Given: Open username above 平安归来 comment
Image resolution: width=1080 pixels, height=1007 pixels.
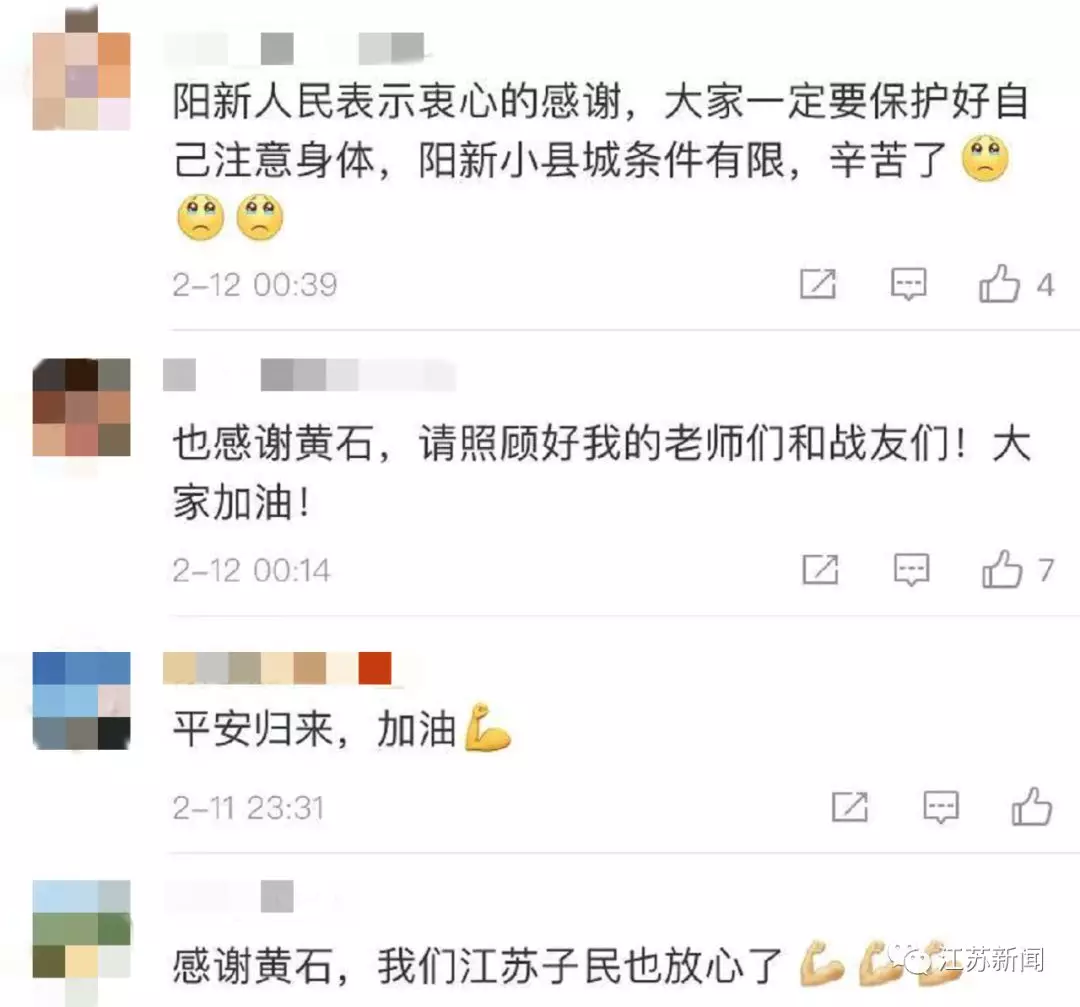Looking at the screenshot, I should (278, 668).
